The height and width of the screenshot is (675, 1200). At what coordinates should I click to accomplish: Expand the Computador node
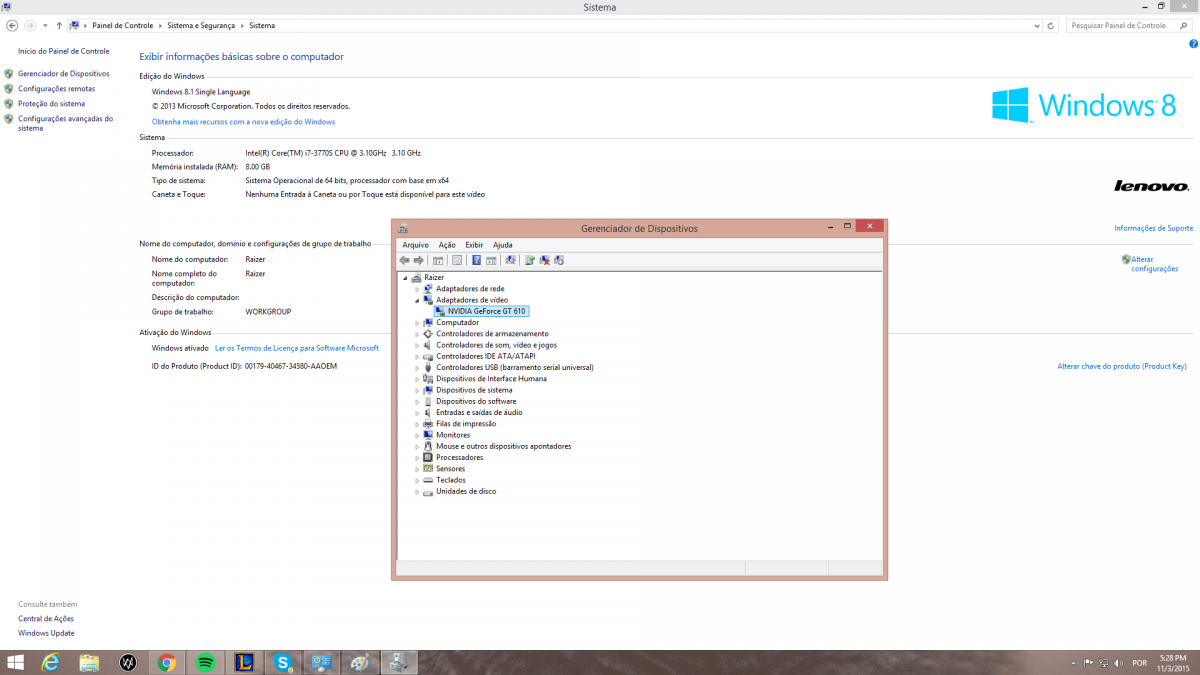417,323
